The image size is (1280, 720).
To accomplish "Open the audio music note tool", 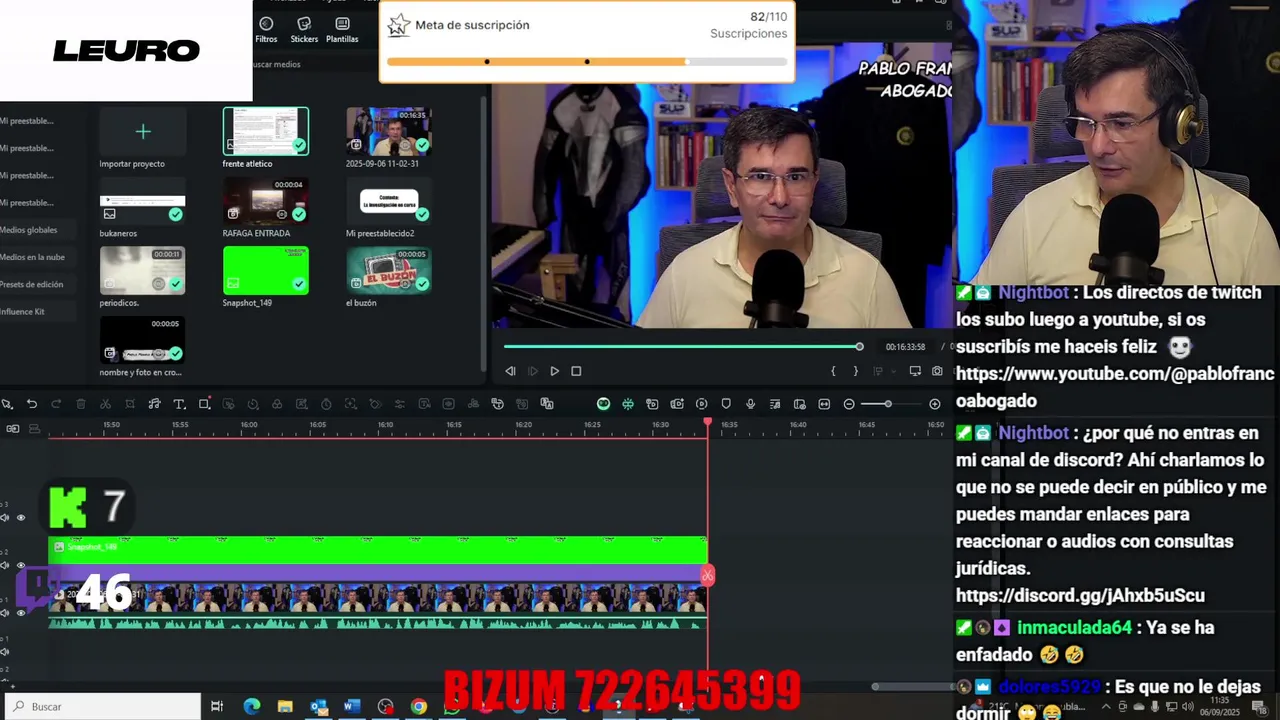I will 154,404.
